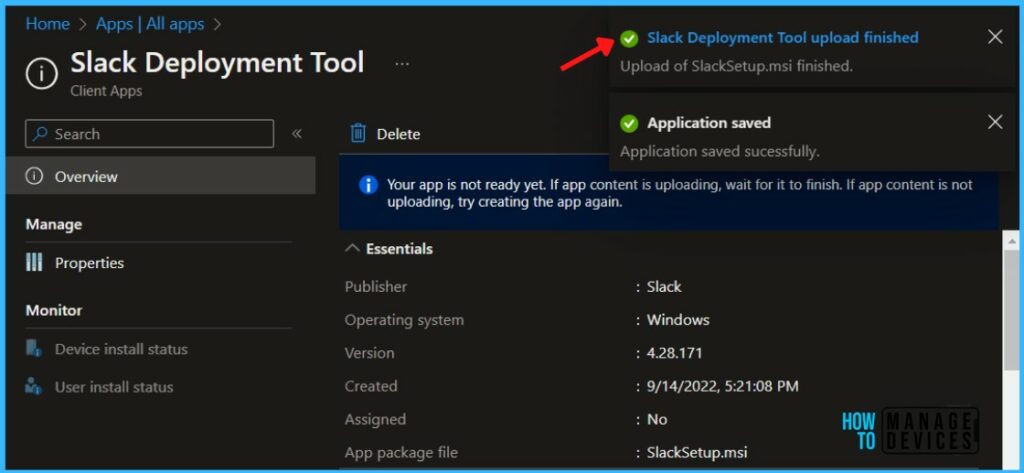Click the Operating system value Windows

(x=678, y=320)
